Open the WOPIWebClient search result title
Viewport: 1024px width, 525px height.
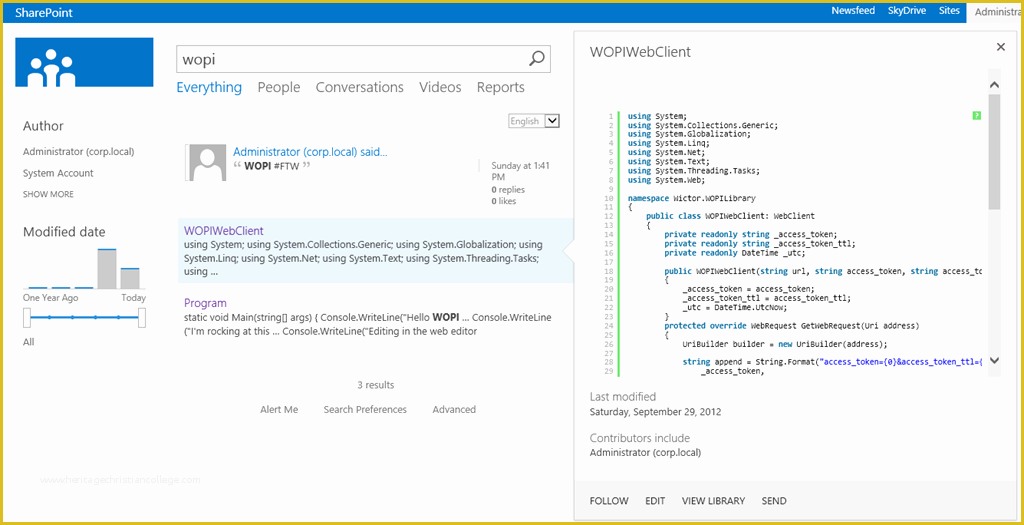point(224,231)
